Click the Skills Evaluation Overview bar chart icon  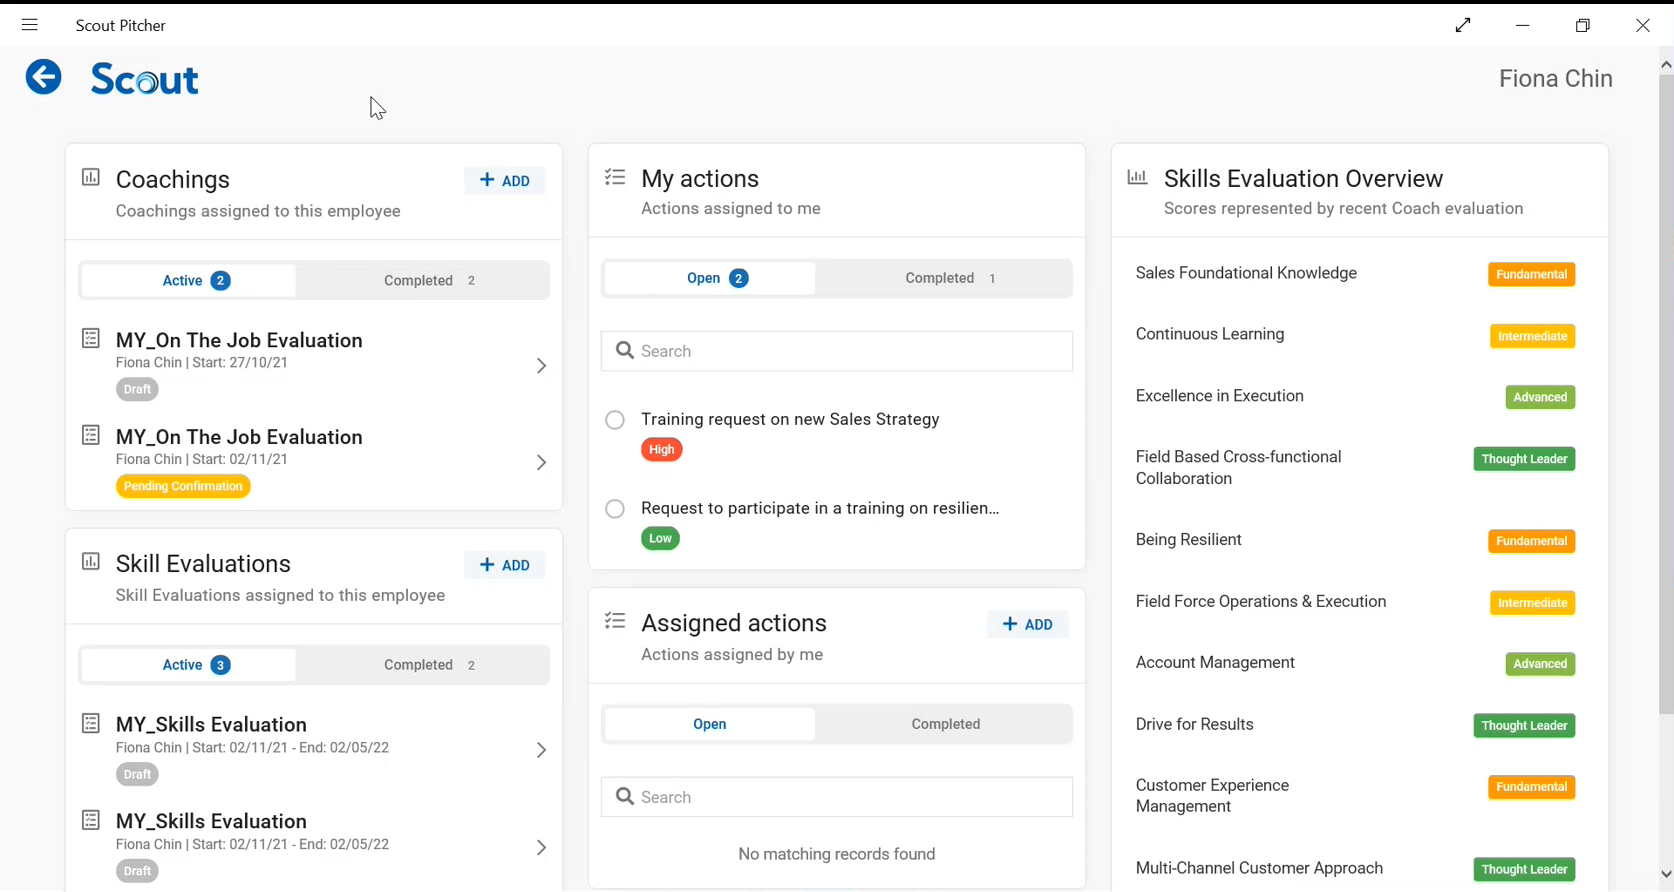(1137, 177)
